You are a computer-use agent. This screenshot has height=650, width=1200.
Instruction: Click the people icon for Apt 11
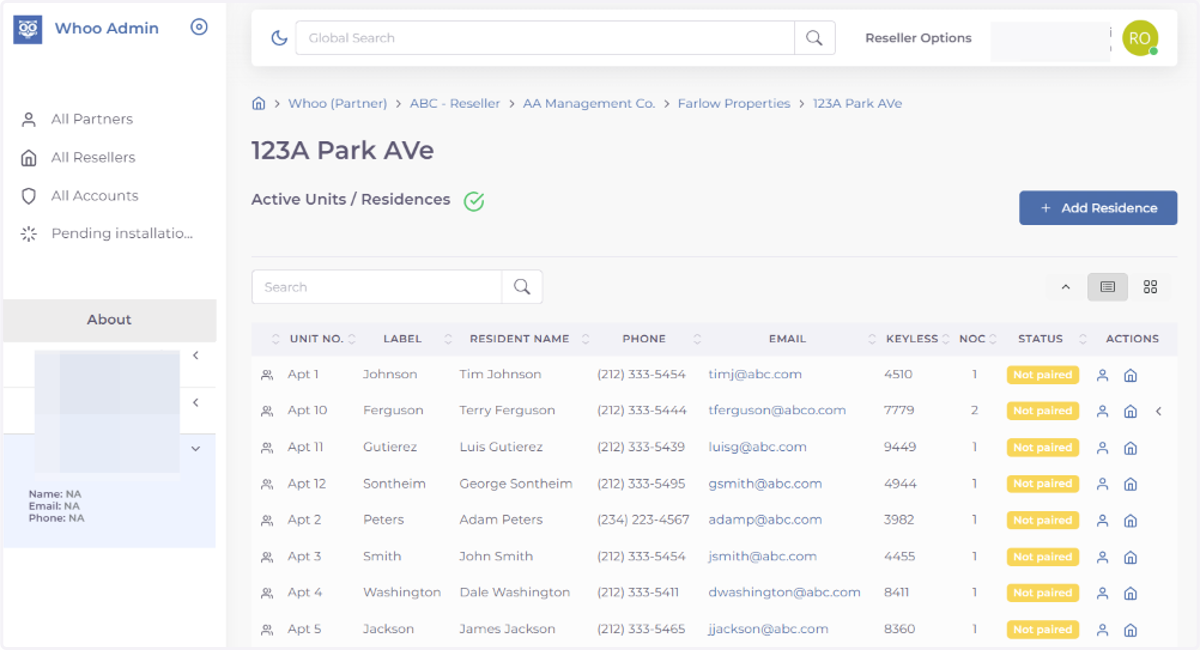point(267,448)
